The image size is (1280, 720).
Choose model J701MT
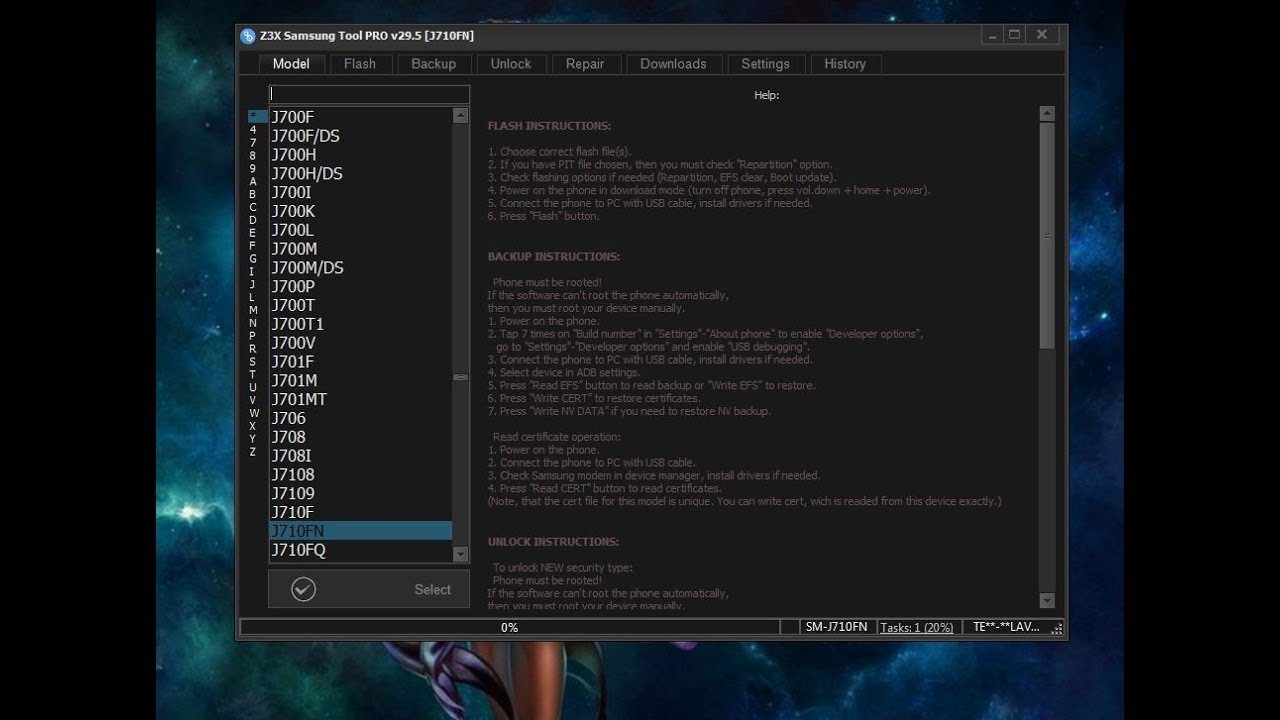[360, 400]
